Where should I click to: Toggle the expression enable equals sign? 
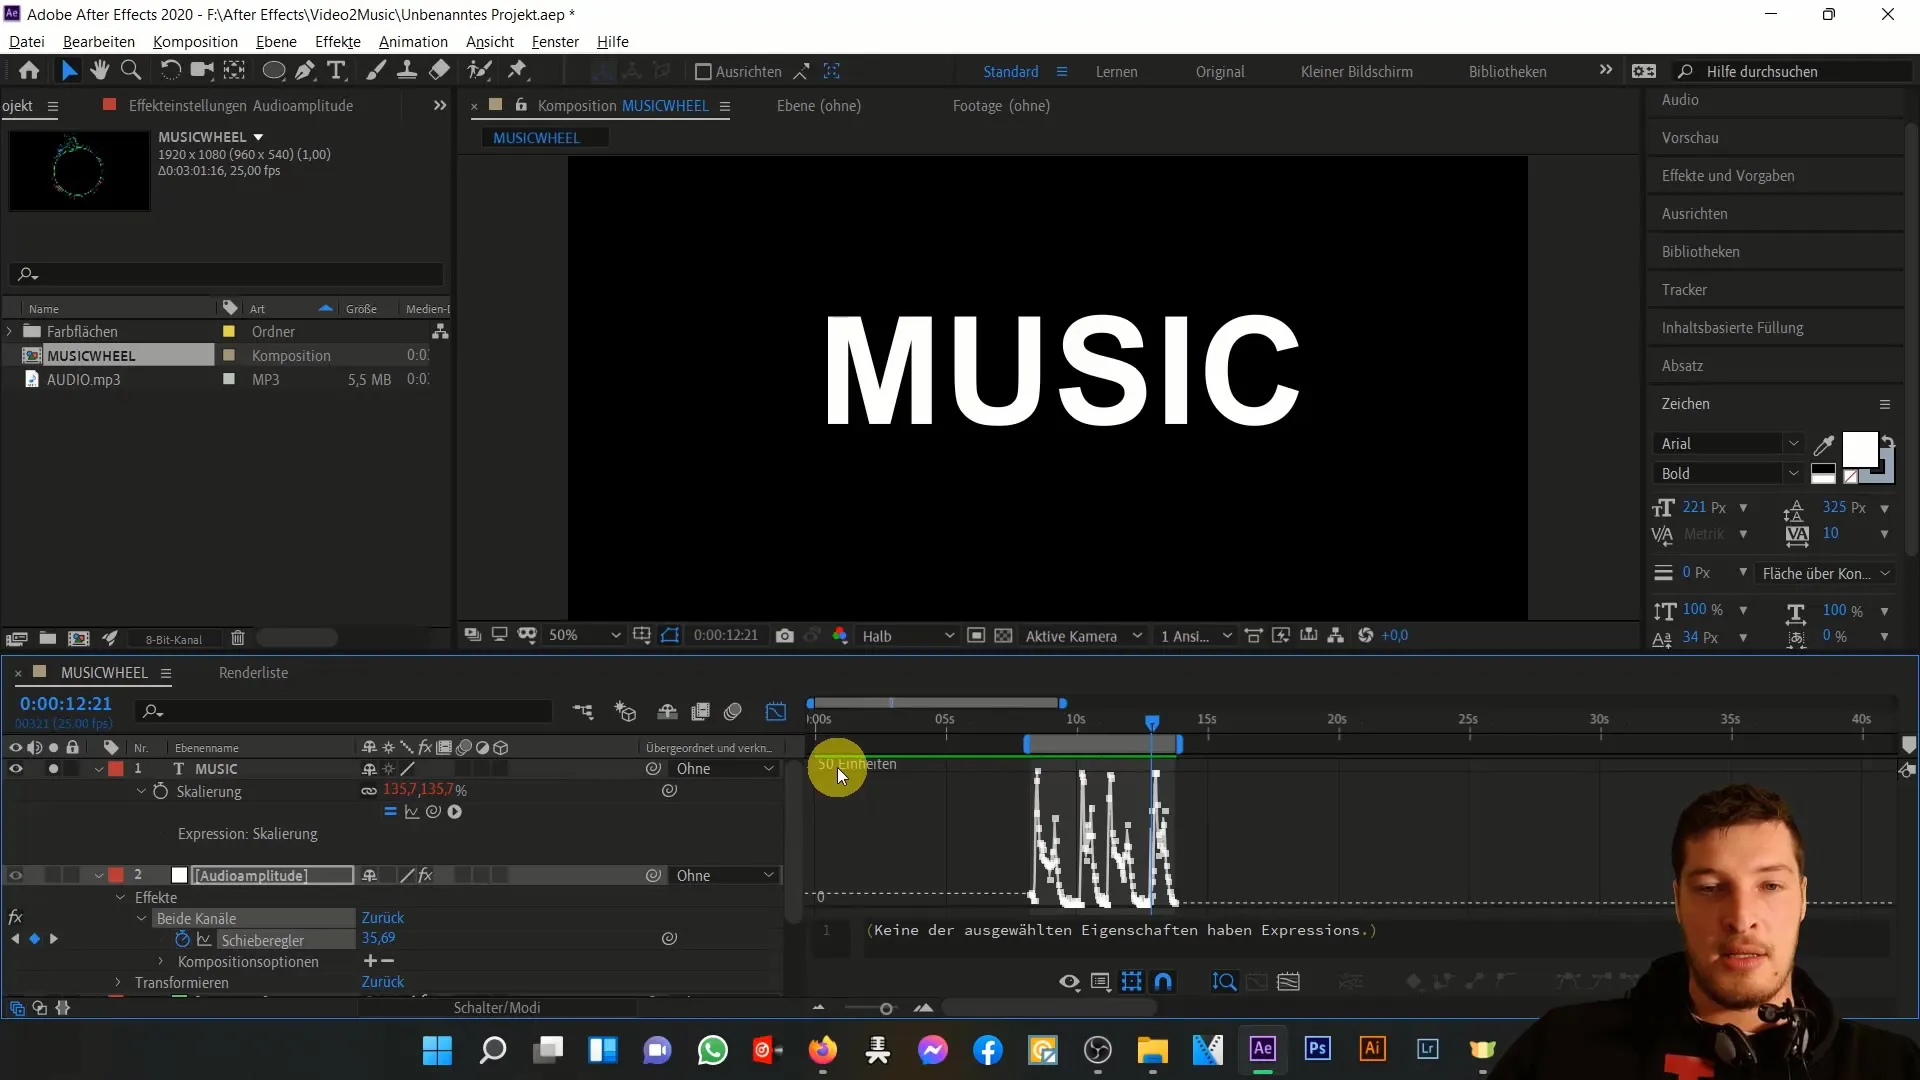coord(390,812)
